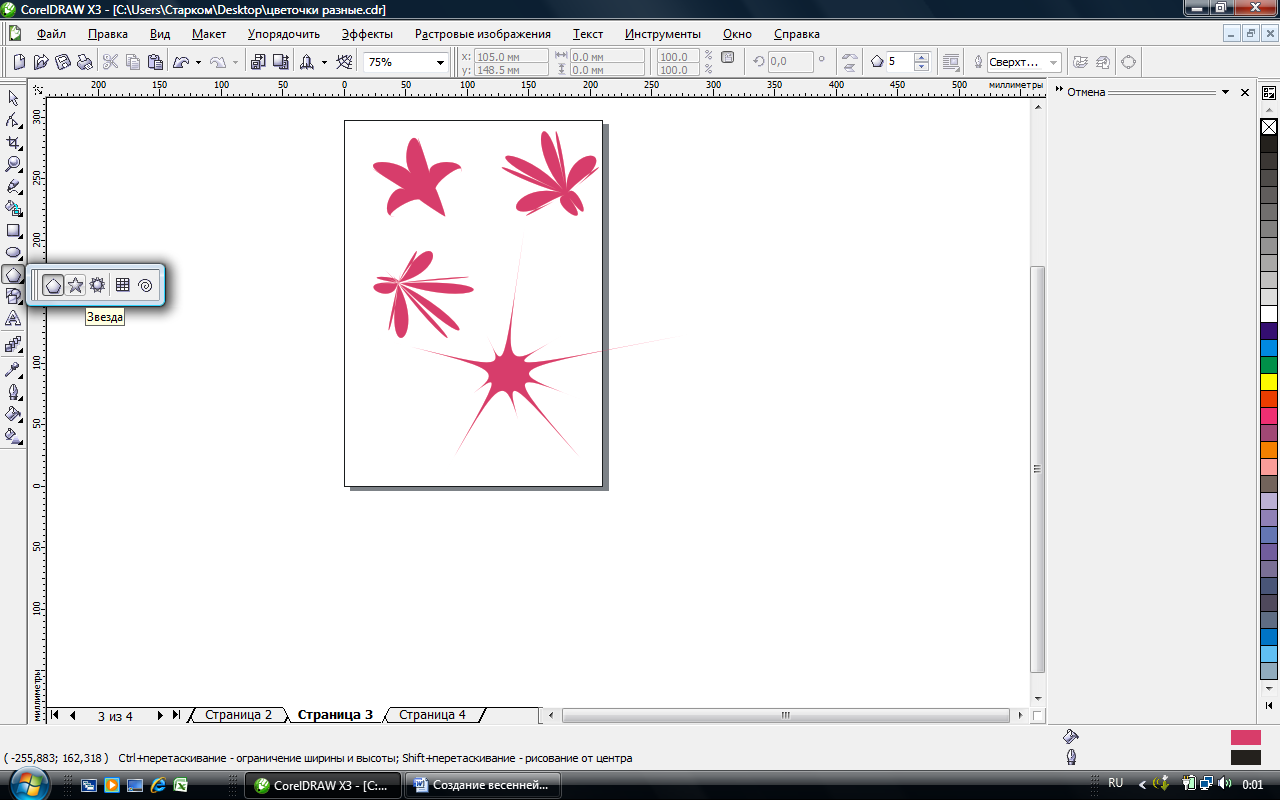
Task: Increase polygon points with up stepper
Action: tap(921, 57)
